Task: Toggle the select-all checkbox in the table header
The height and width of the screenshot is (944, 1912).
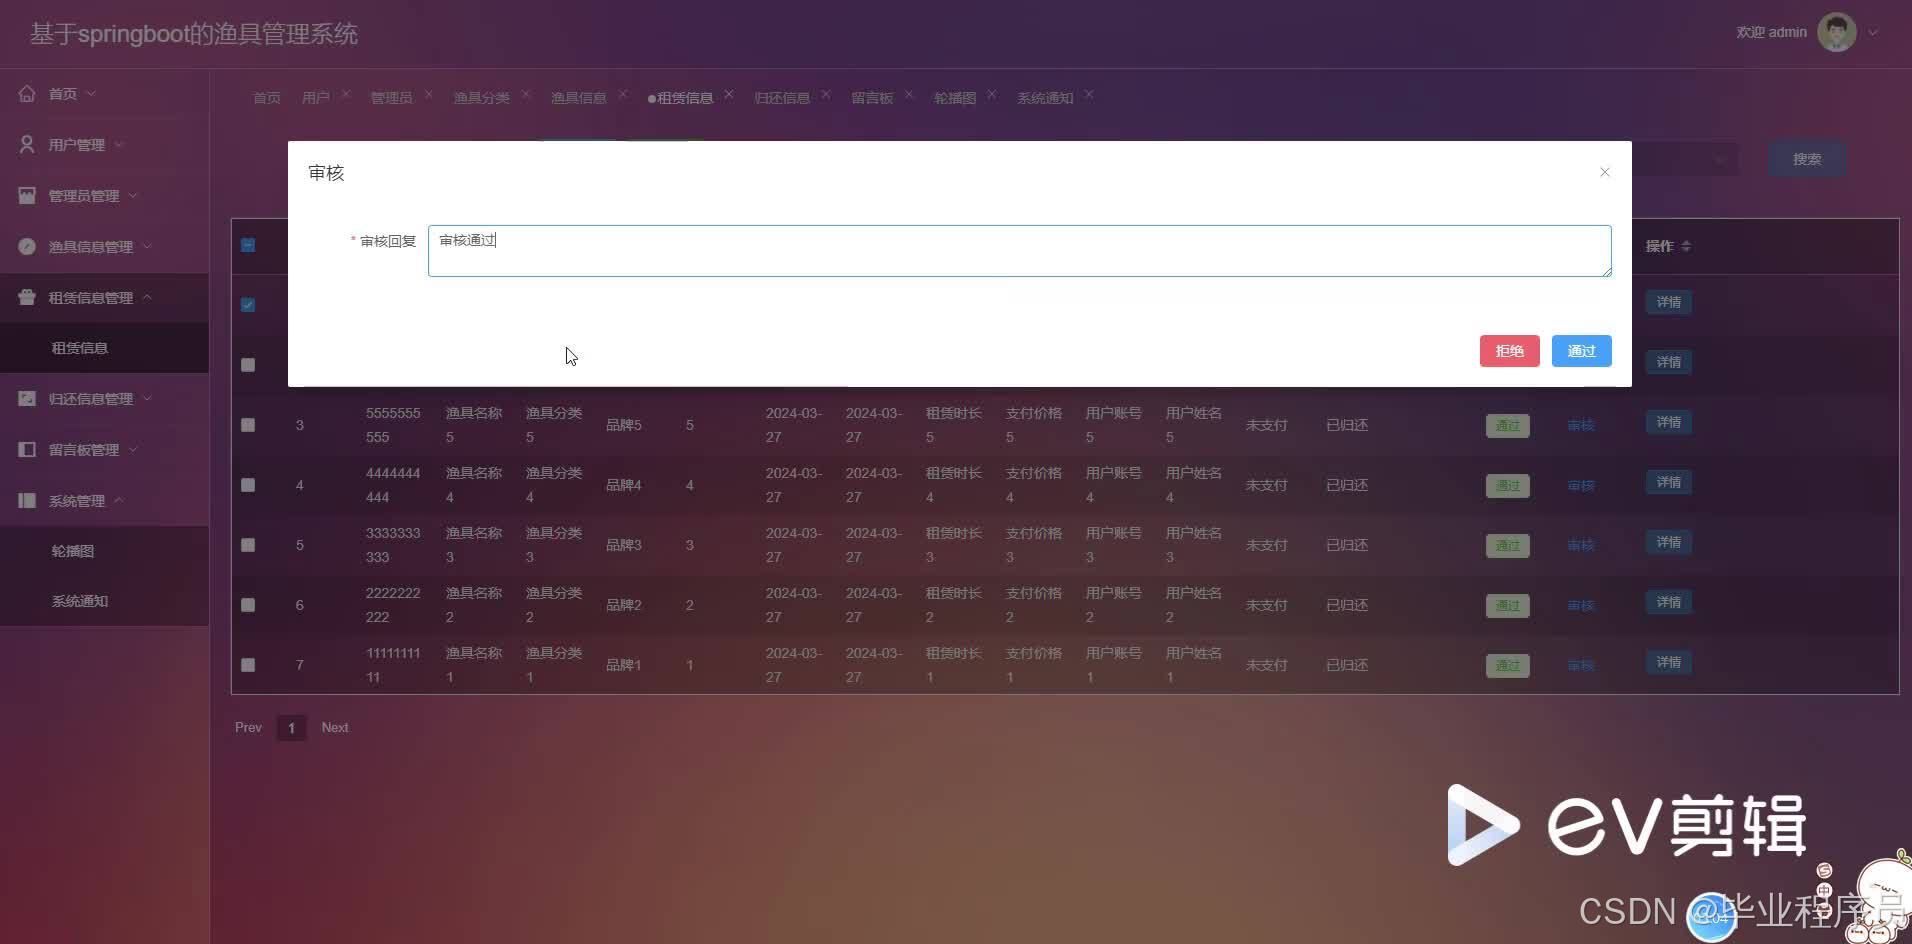Action: (248, 245)
